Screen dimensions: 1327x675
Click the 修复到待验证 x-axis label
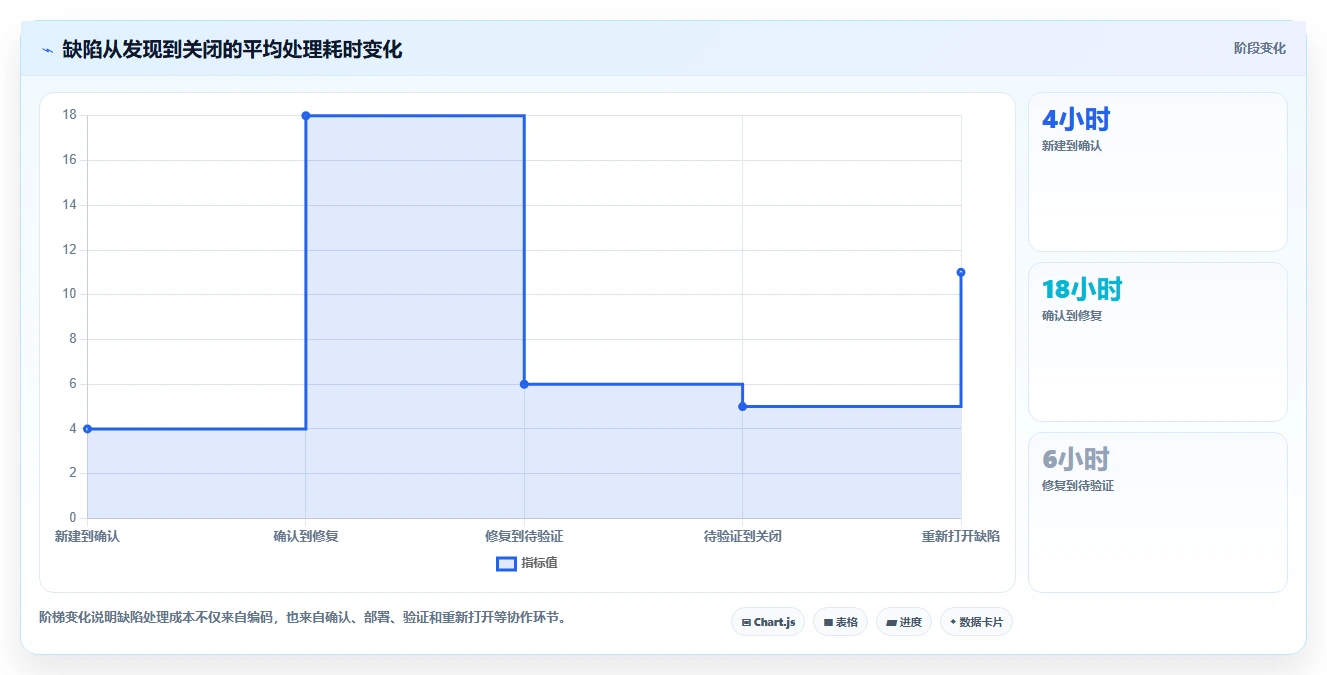pos(524,537)
